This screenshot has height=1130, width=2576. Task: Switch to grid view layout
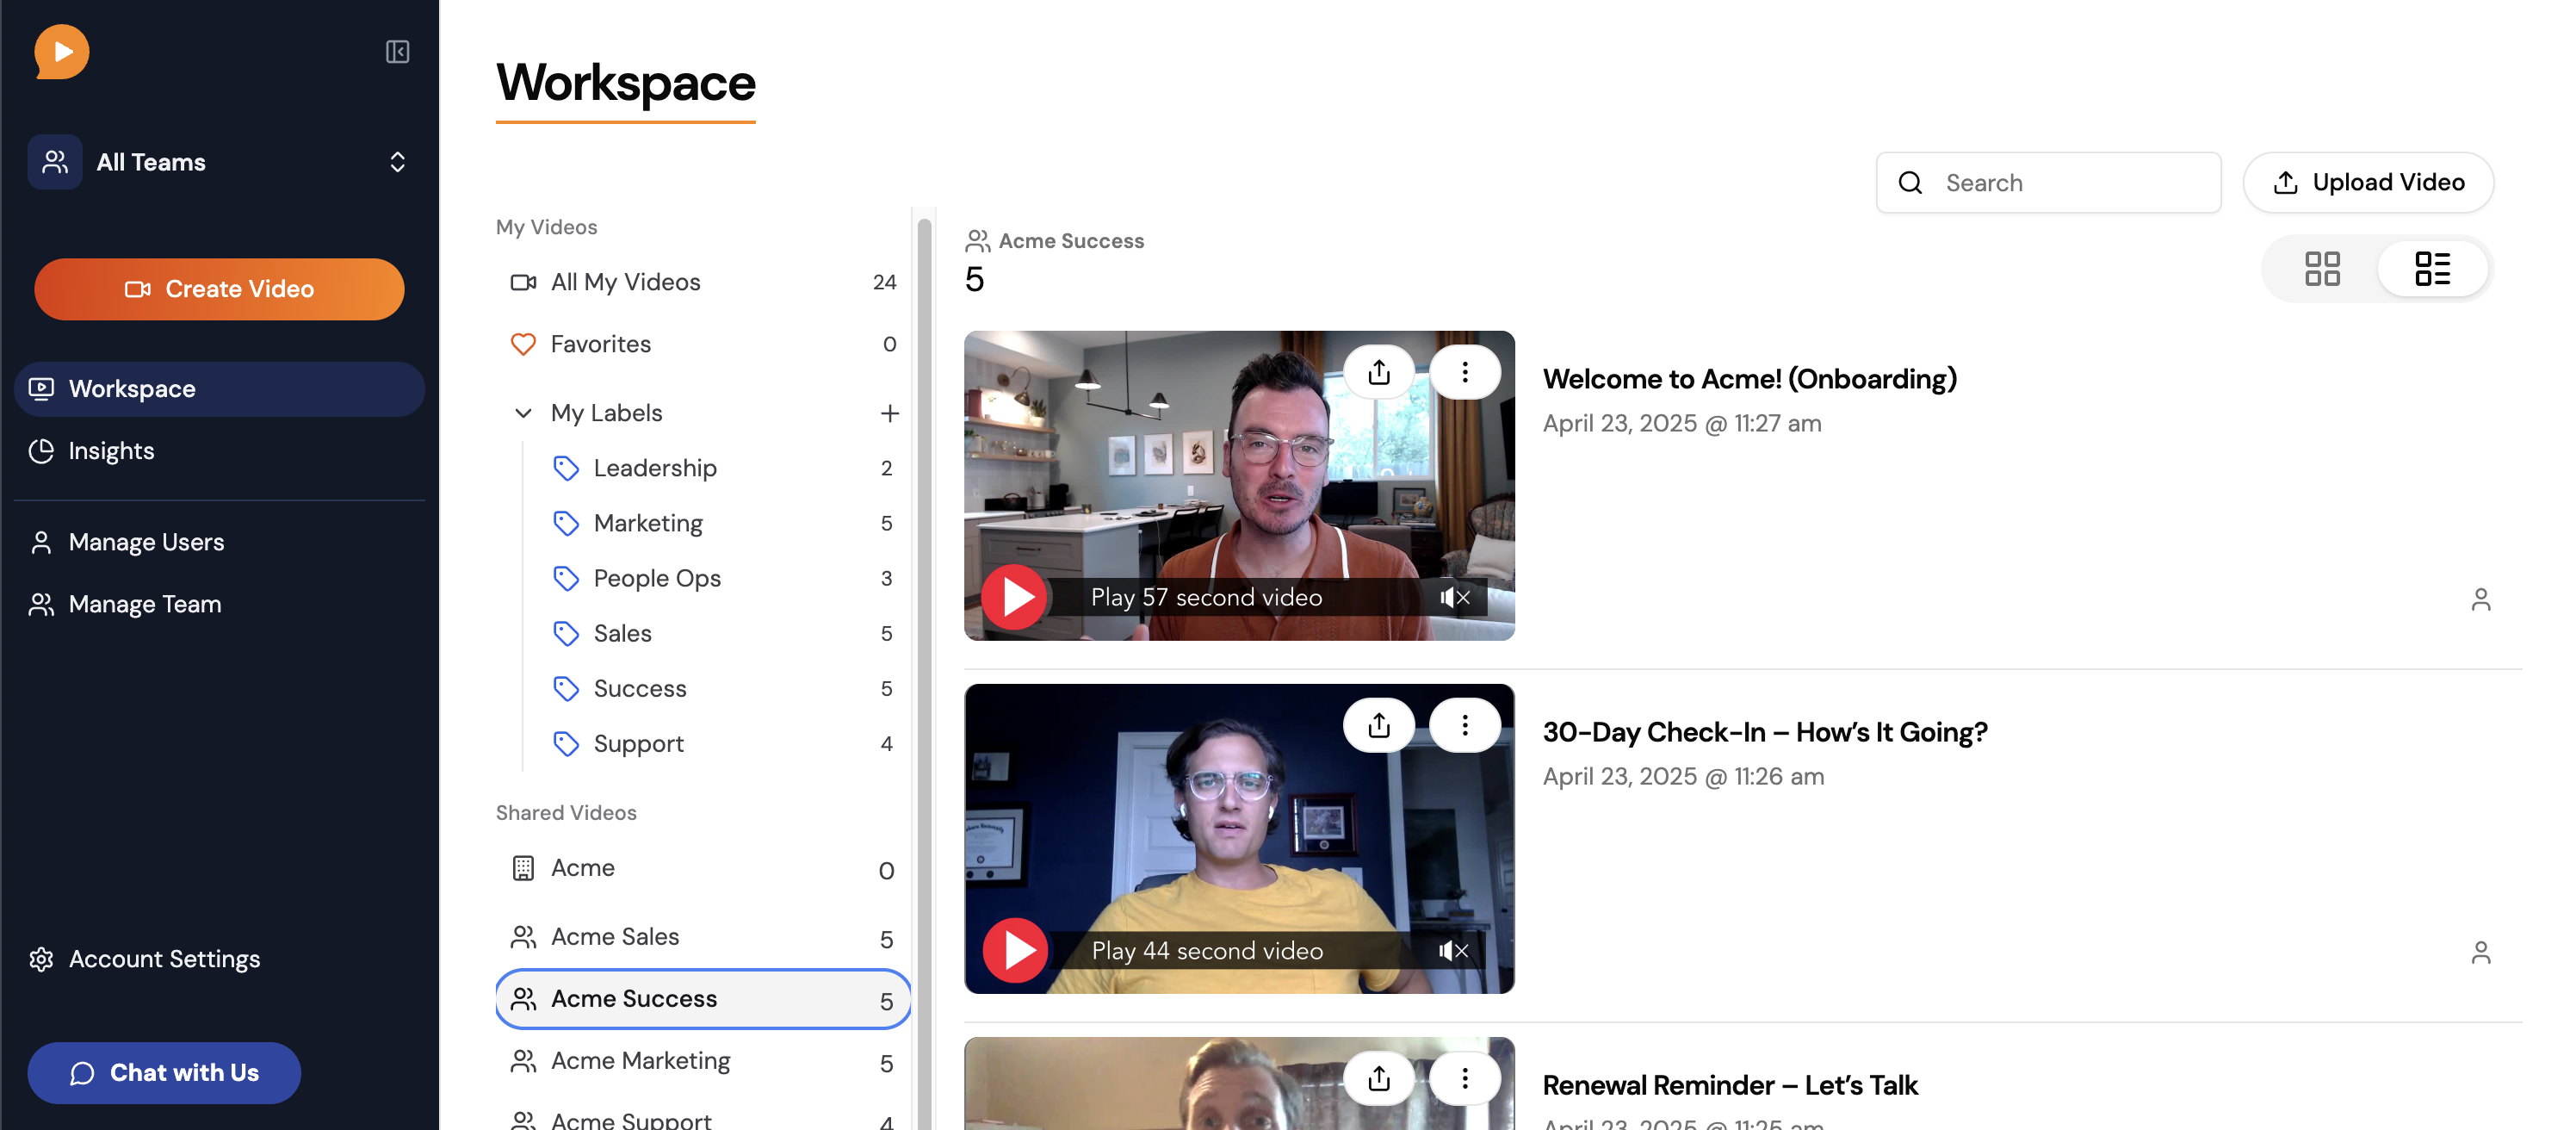coord(2321,268)
